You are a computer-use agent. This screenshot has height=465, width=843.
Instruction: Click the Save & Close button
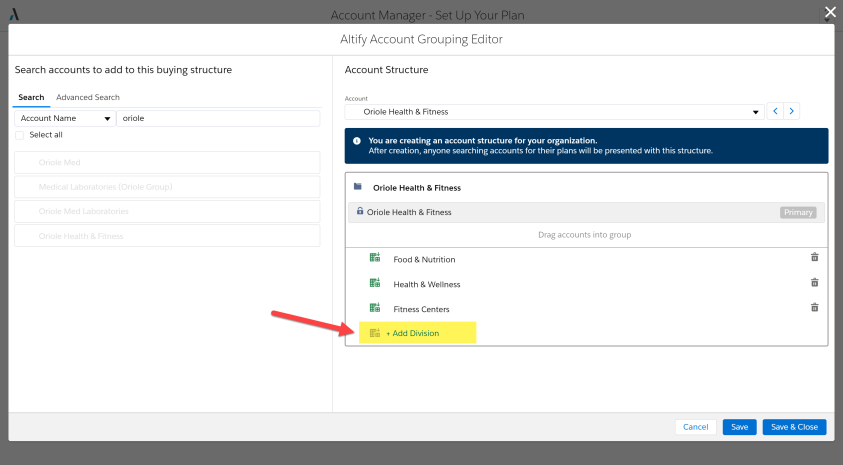click(794, 427)
